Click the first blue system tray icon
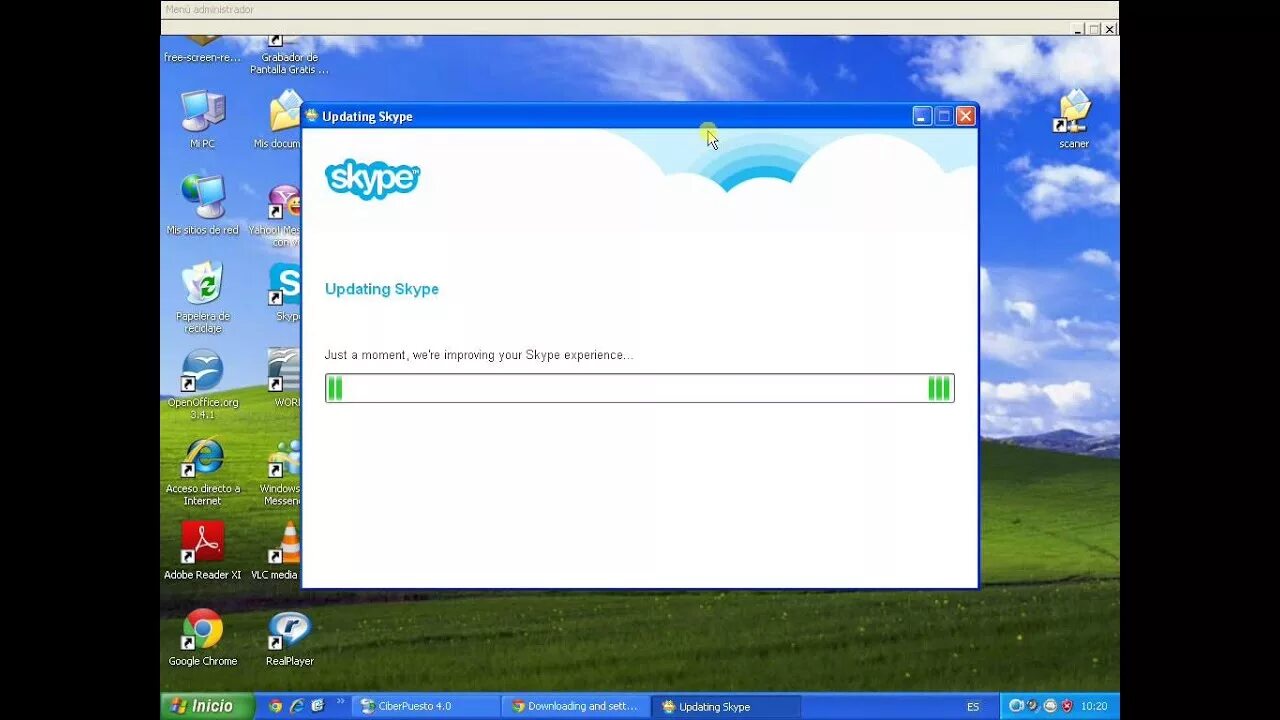Viewport: 1280px width, 720px height. 1016,706
